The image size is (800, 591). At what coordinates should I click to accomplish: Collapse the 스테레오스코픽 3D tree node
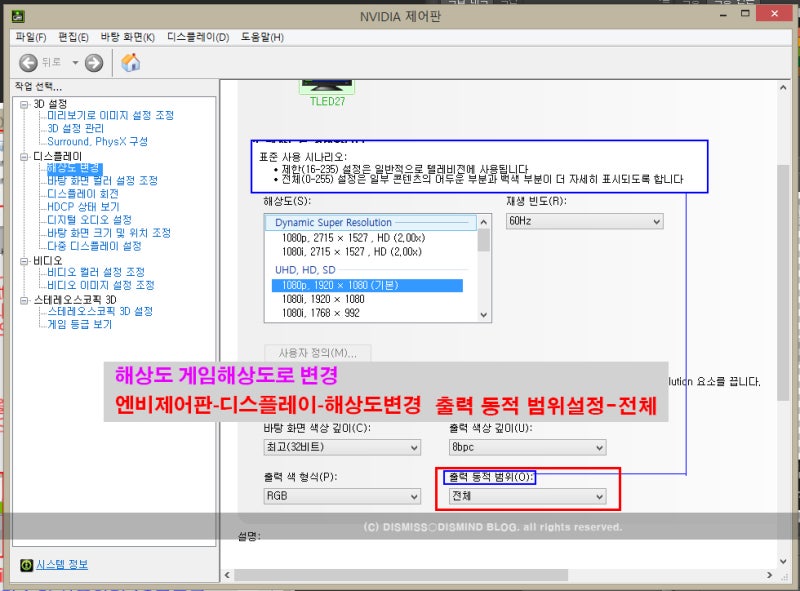[24, 300]
